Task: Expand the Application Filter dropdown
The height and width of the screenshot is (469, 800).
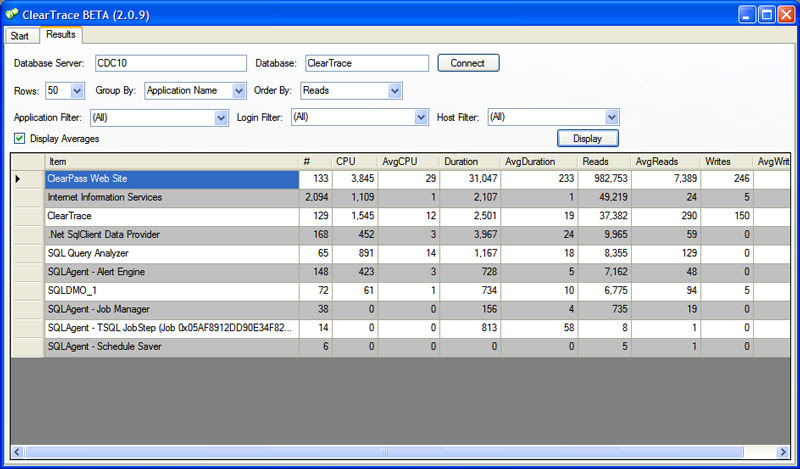Action: point(221,118)
